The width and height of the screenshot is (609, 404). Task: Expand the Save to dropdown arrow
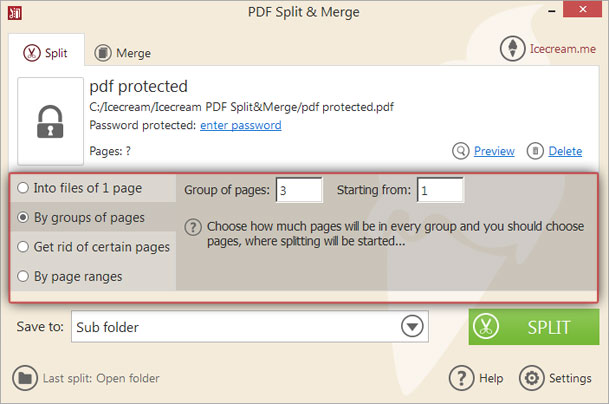click(x=411, y=326)
